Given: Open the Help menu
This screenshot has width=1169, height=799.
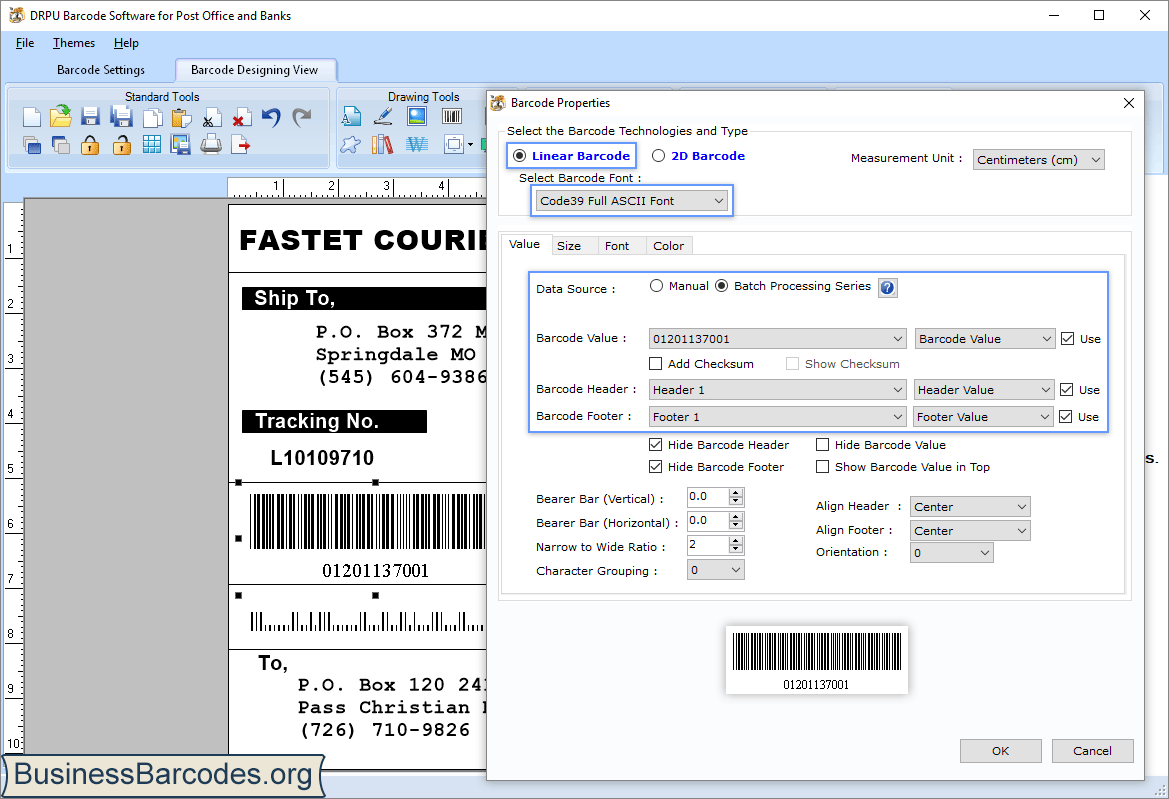Looking at the screenshot, I should click(x=126, y=43).
